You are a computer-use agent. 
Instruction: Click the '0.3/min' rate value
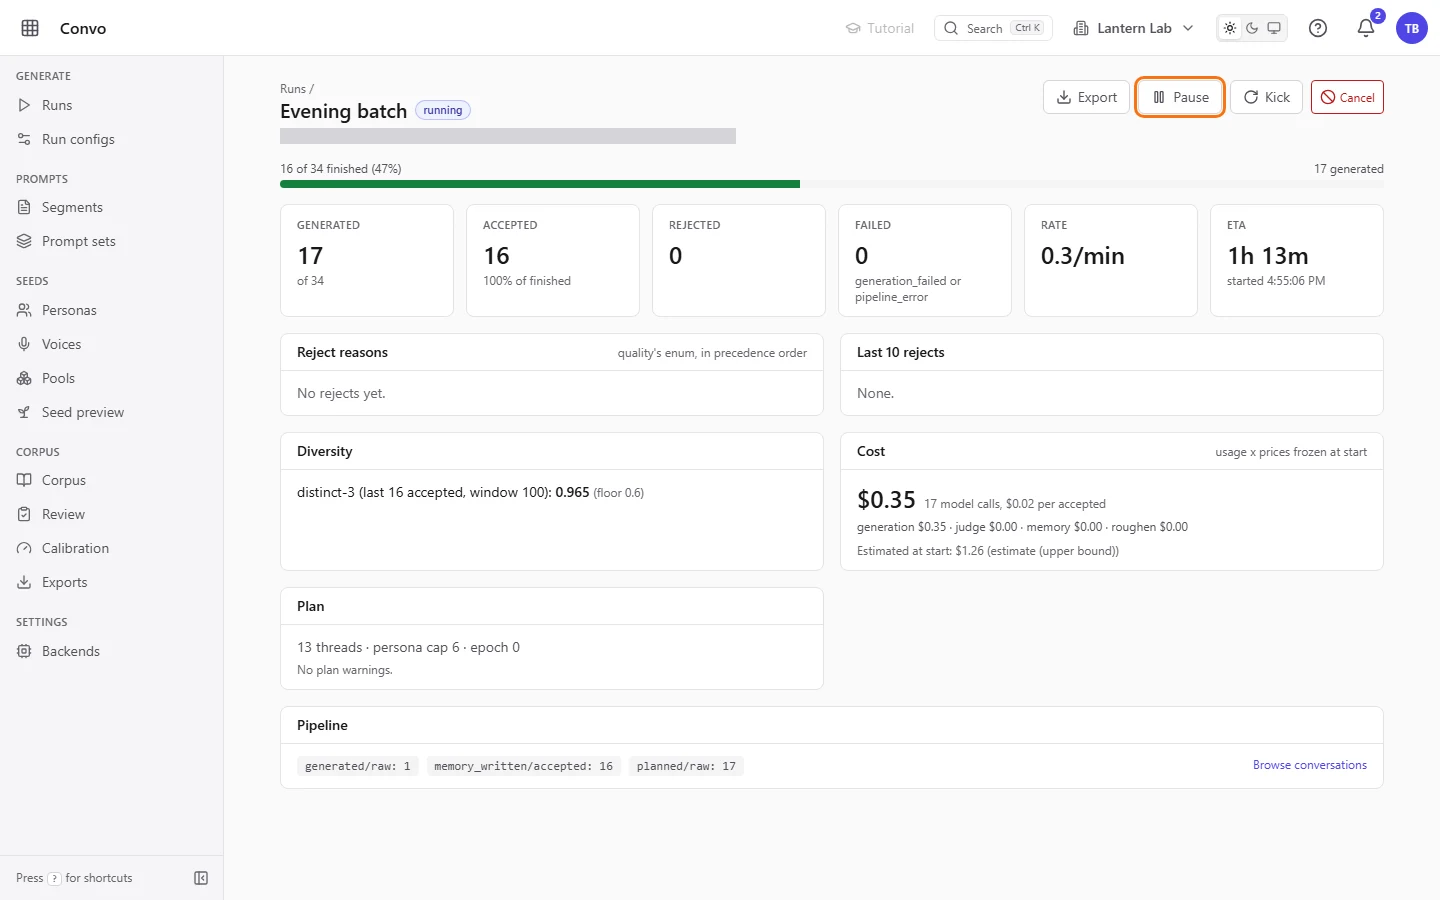[1083, 256]
